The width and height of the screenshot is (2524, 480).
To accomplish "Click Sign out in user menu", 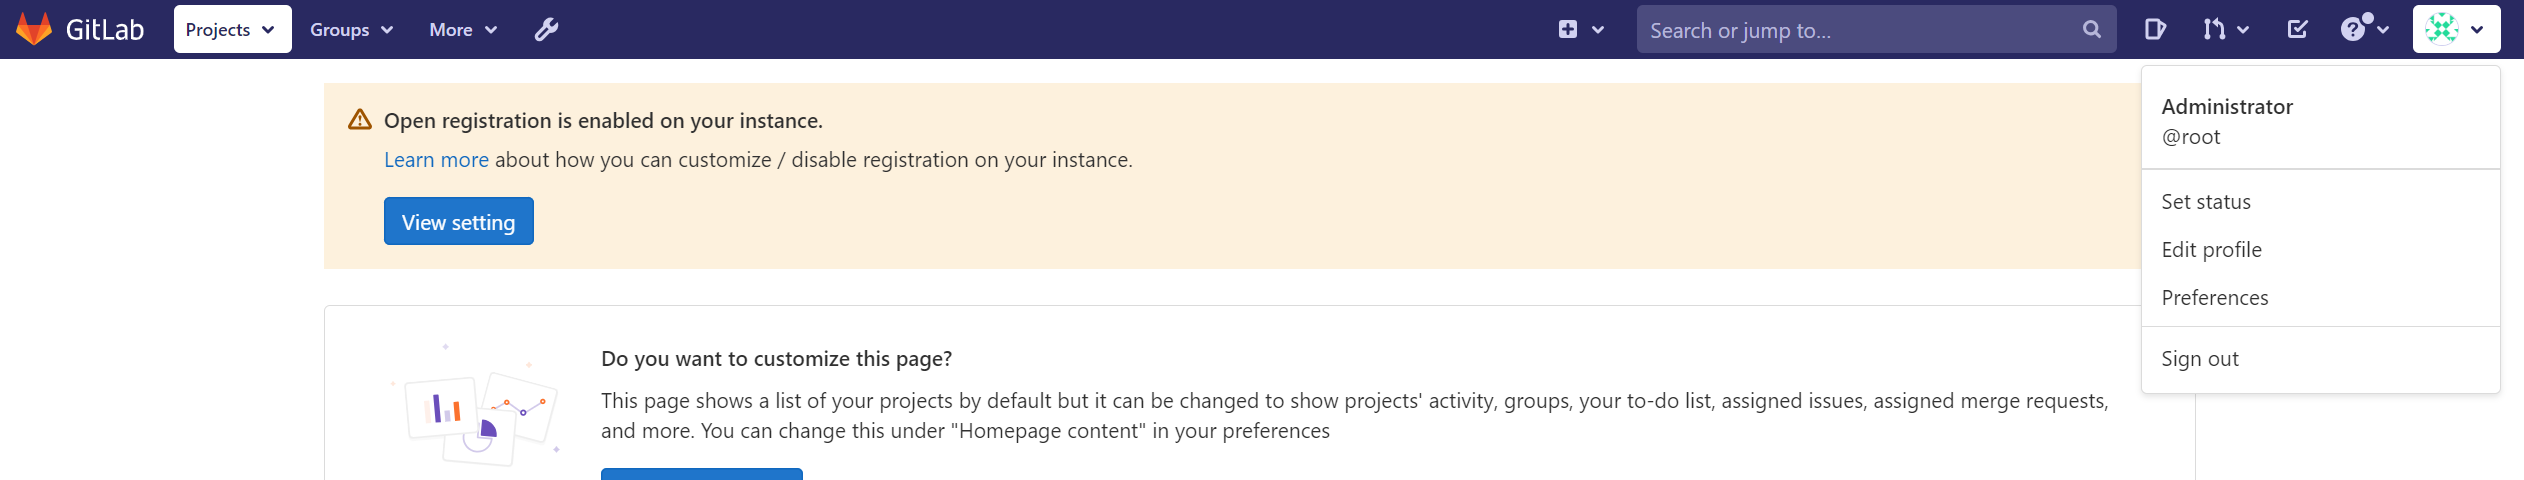I will [x=2199, y=359].
